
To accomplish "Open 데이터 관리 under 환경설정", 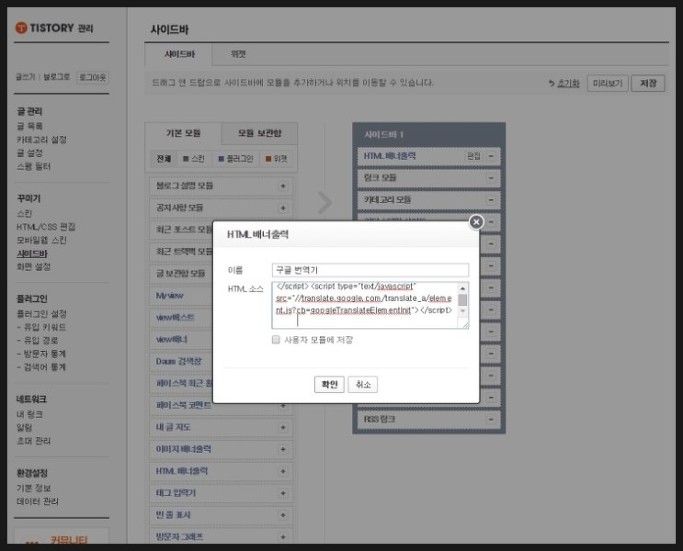I will pyautogui.click(x=37, y=502).
